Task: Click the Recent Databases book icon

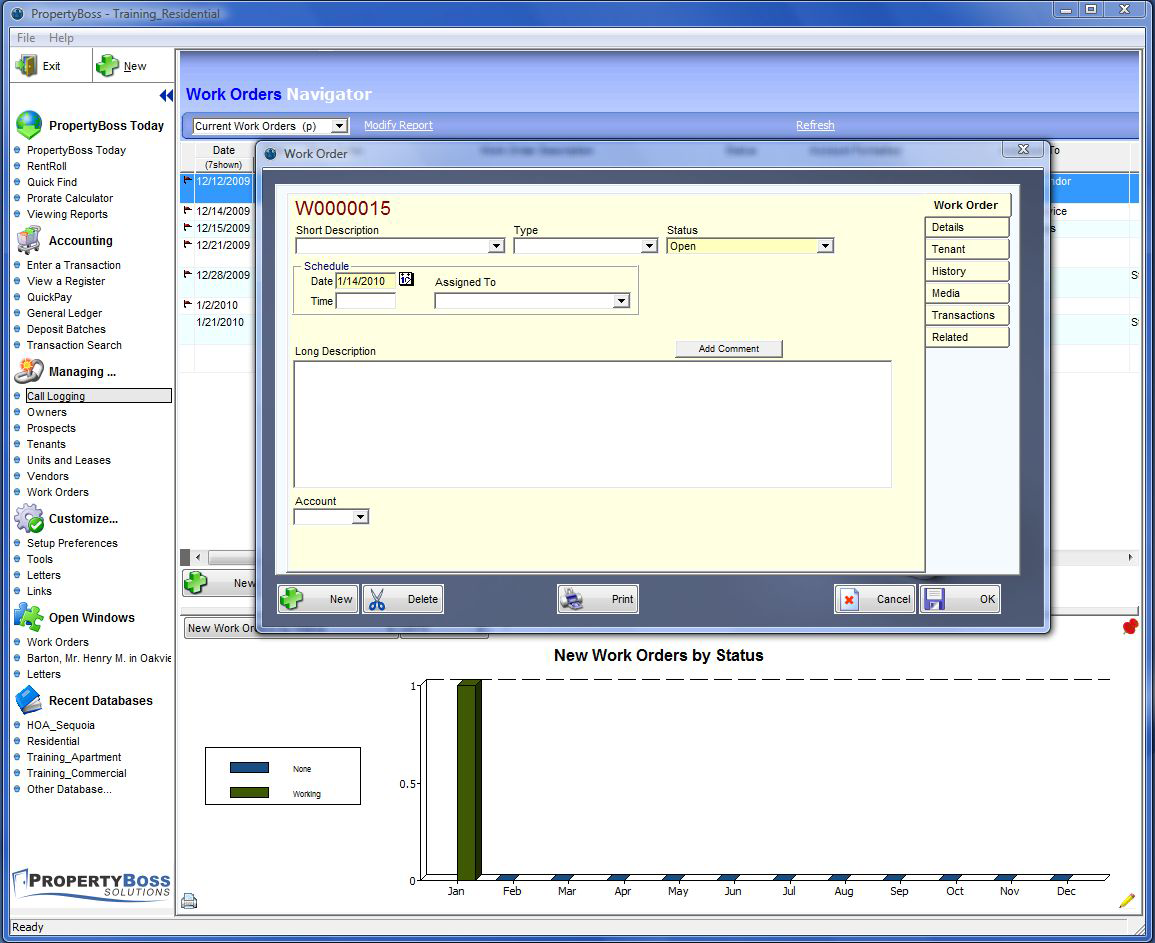Action: point(29,700)
